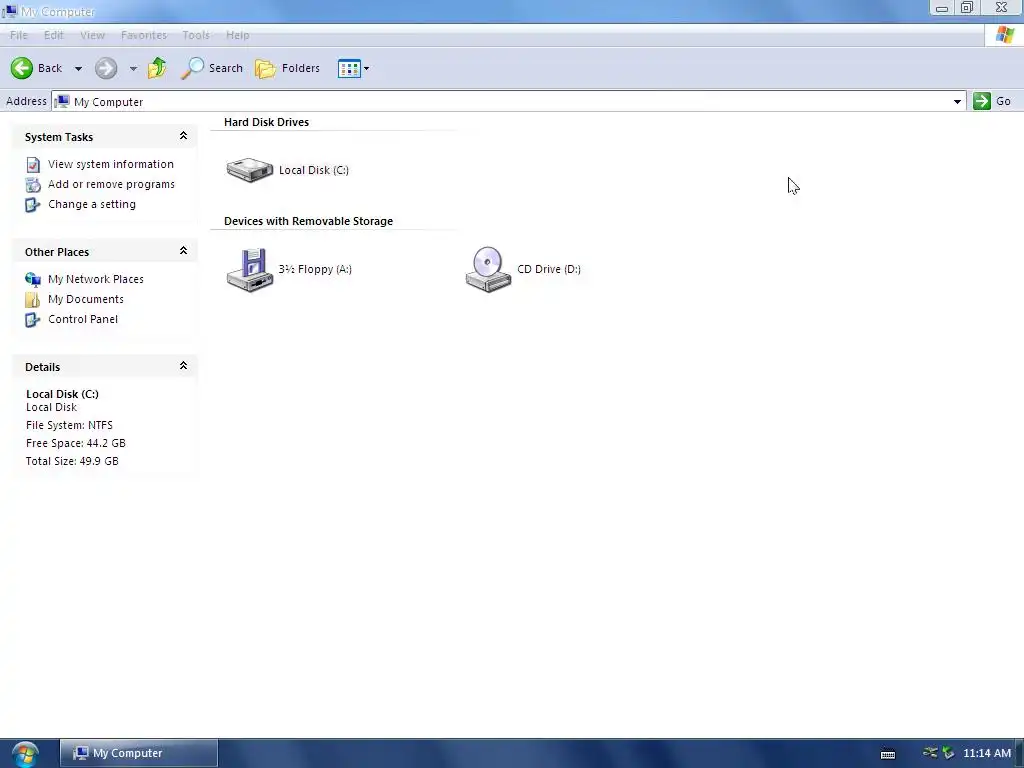Click the grey Forward arrow button
Image resolution: width=1024 pixels, height=768 pixels.
coord(106,68)
